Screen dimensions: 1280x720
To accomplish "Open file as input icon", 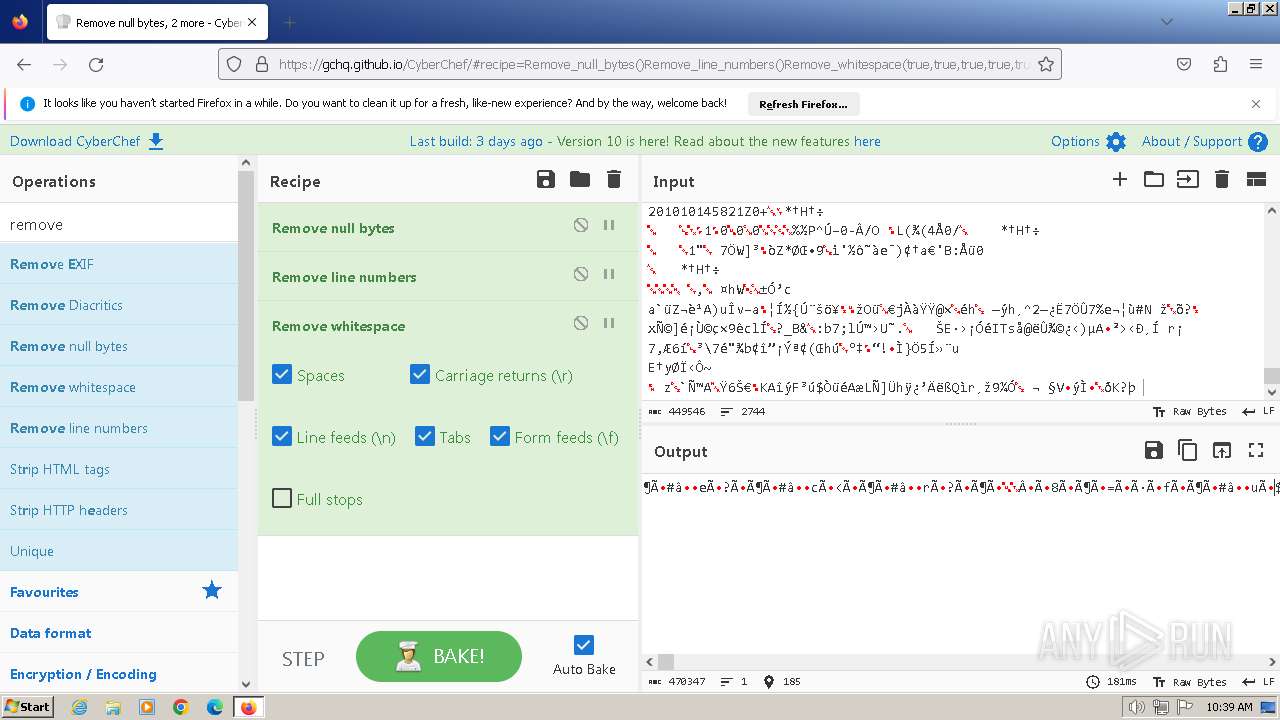I will coord(1188,180).
